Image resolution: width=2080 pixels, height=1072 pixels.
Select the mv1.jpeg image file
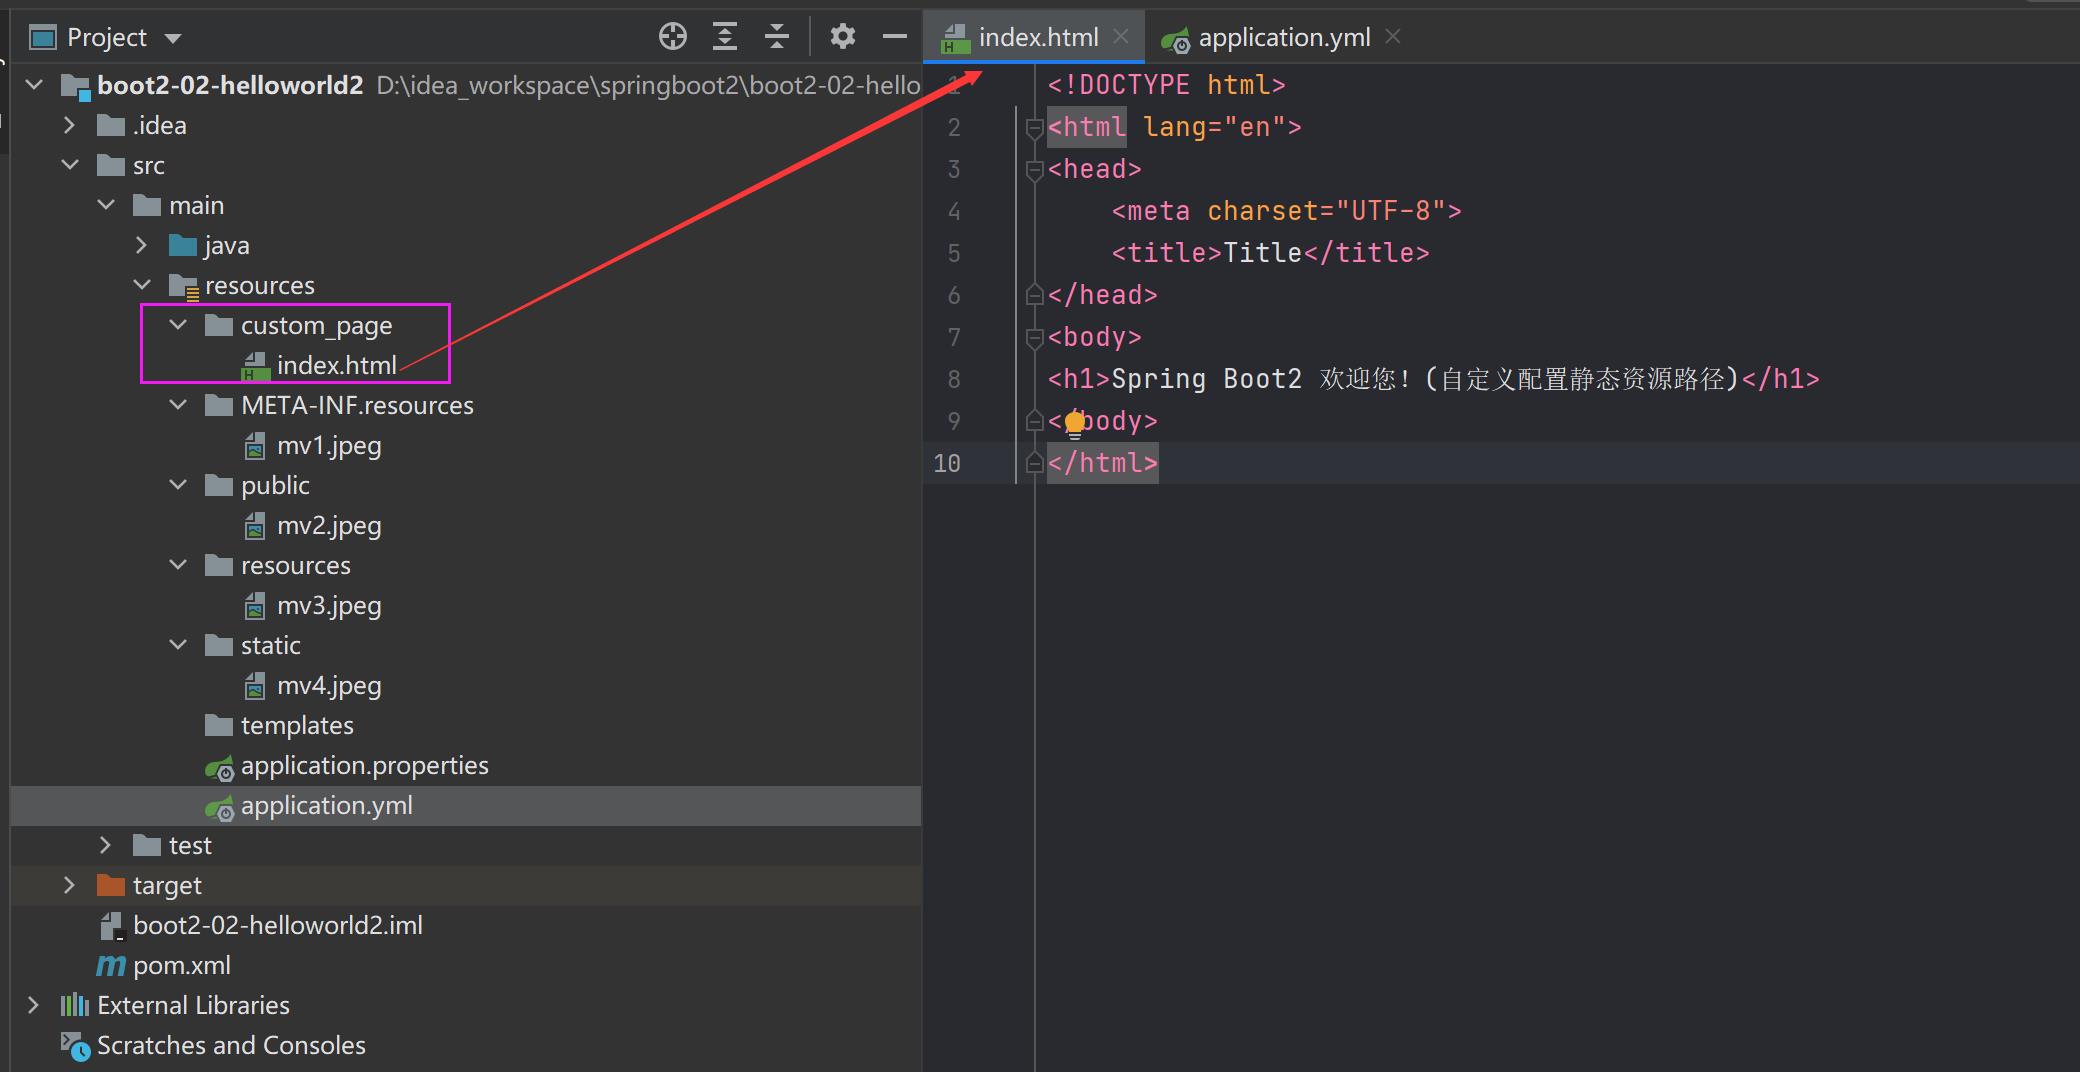click(329, 446)
